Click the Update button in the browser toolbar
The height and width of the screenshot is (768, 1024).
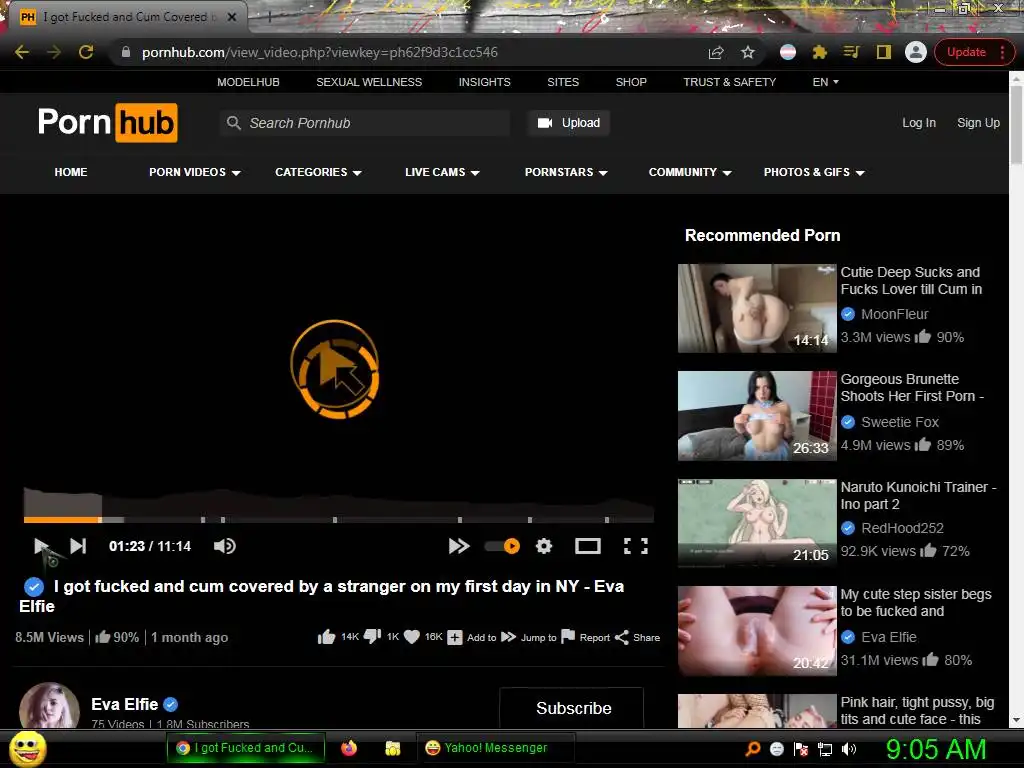(x=966, y=52)
